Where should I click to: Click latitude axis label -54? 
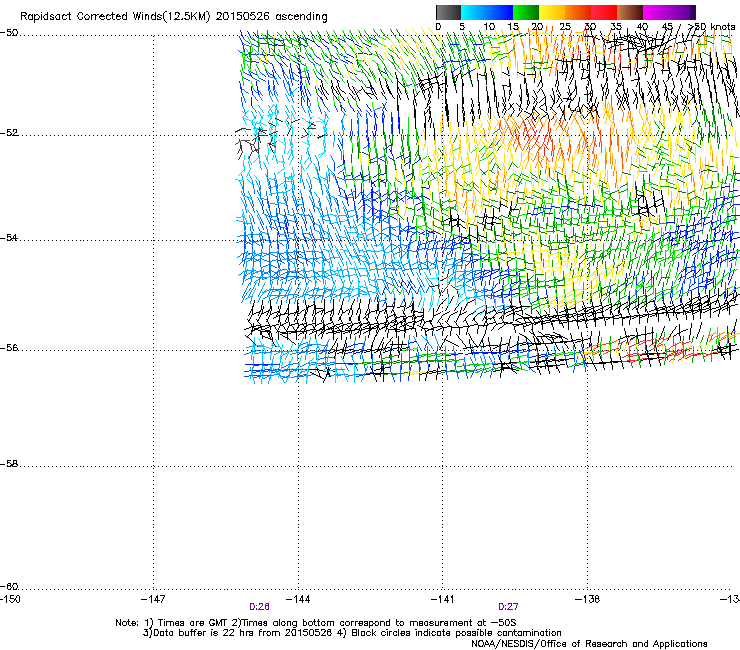click(9, 238)
